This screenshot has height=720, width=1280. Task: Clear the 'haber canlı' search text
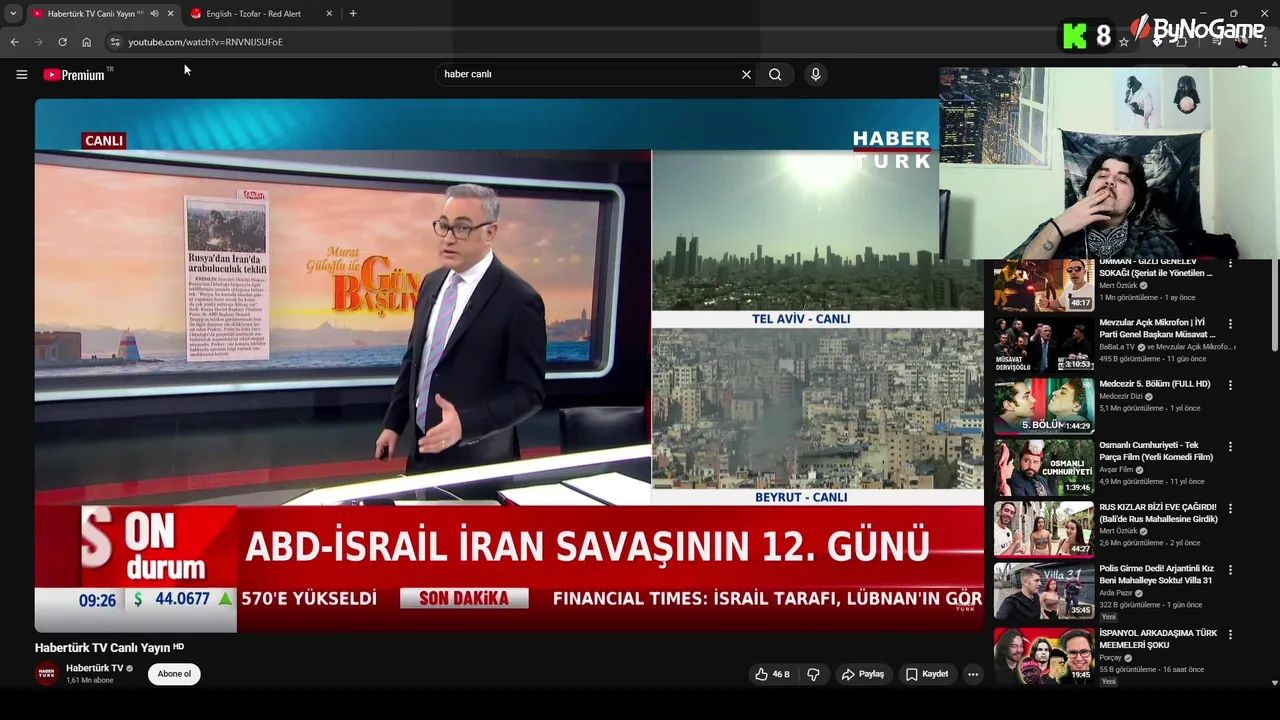pos(746,74)
